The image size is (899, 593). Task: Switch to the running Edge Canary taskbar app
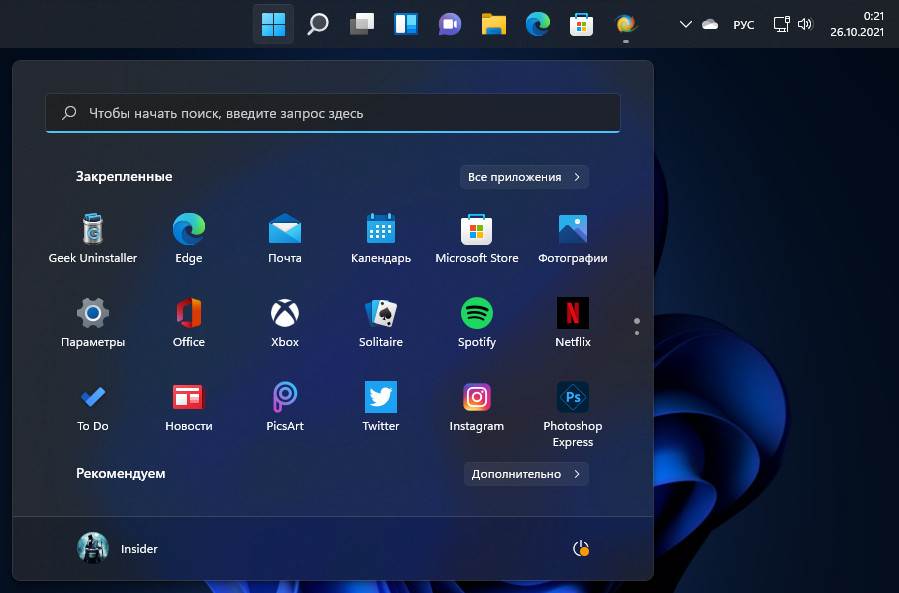[x=626, y=24]
